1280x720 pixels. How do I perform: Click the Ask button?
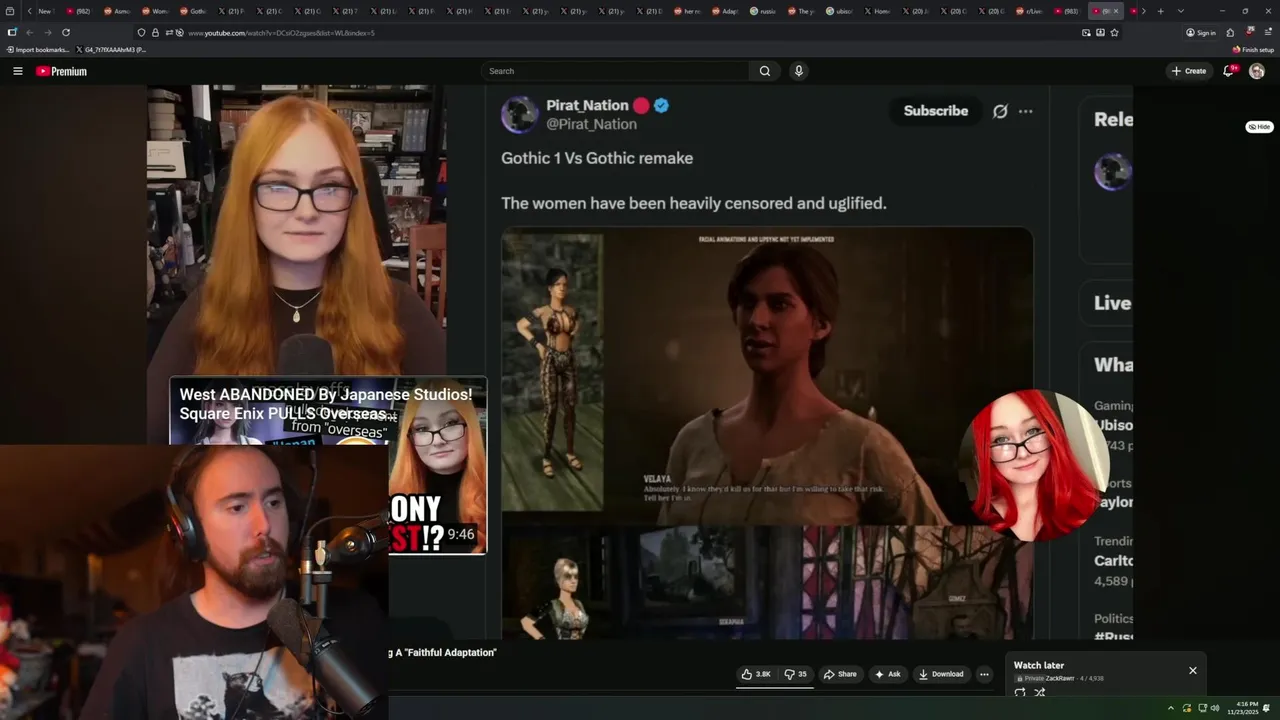pyautogui.click(x=888, y=674)
